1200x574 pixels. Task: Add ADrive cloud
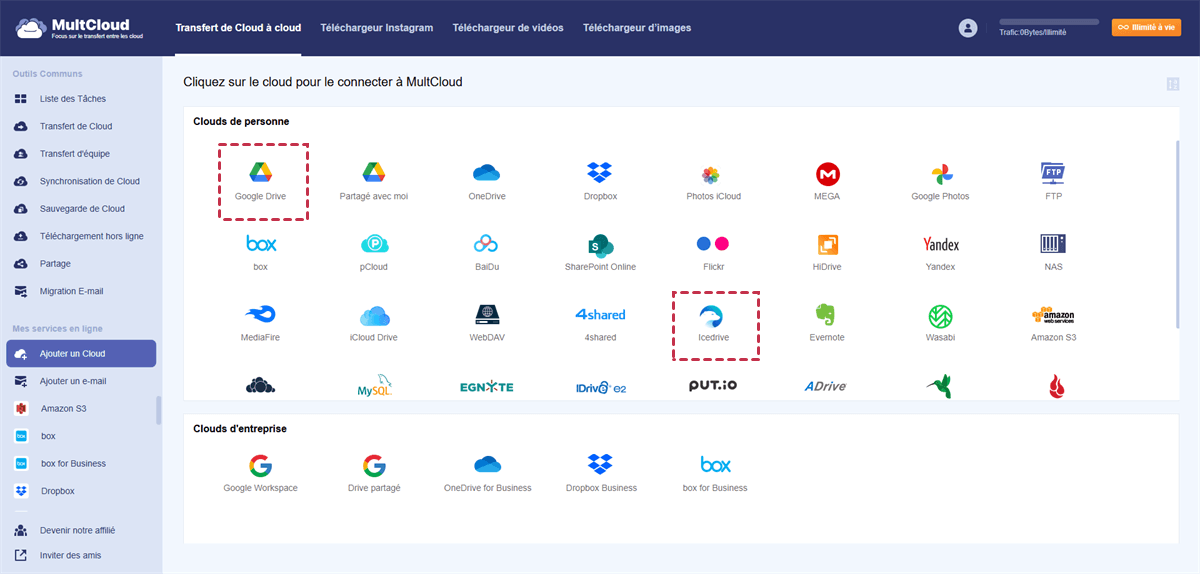(x=827, y=387)
